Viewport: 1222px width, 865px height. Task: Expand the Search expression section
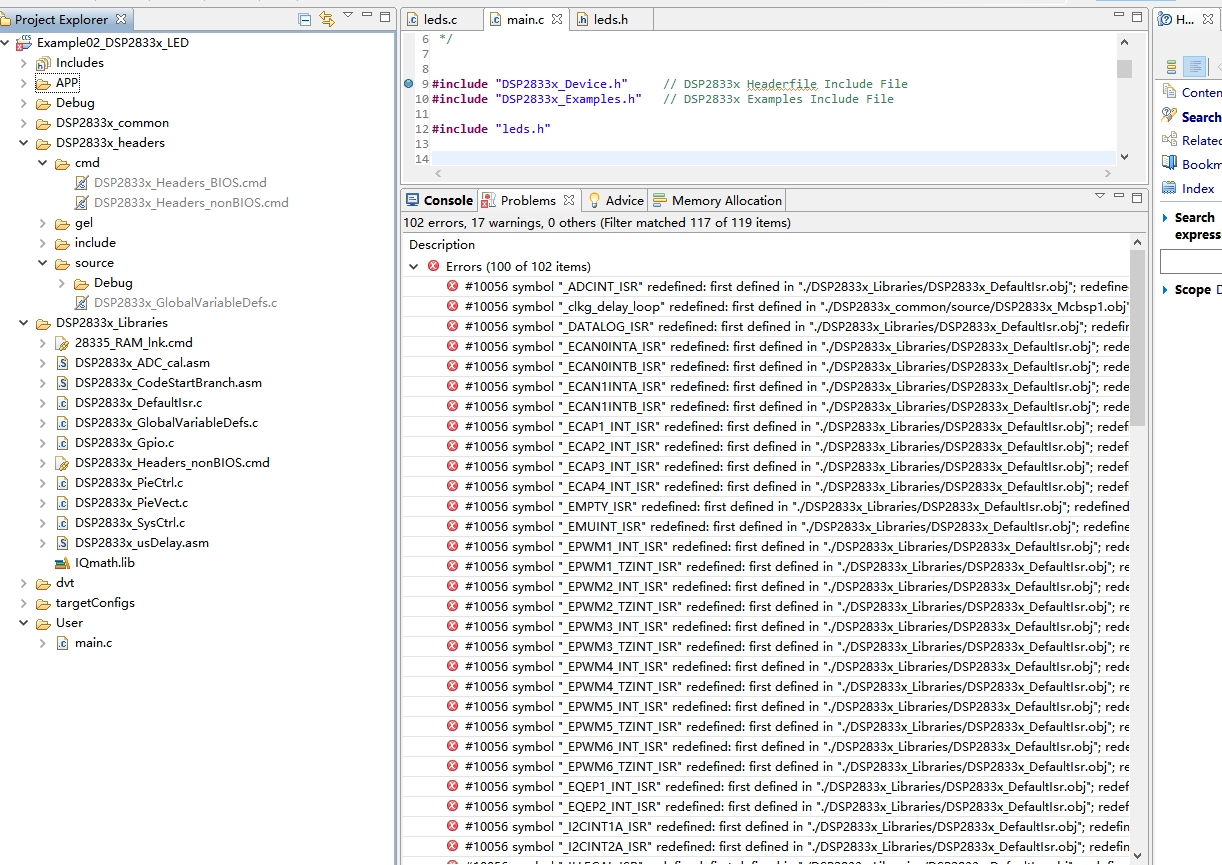coord(1166,218)
